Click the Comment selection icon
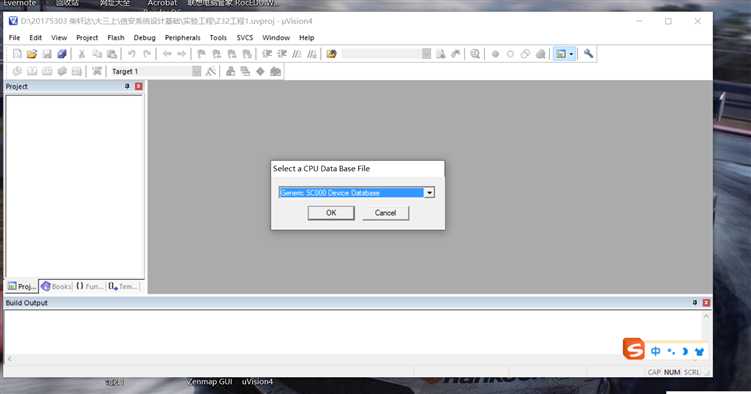The width and height of the screenshot is (751, 394). [x=297, y=54]
